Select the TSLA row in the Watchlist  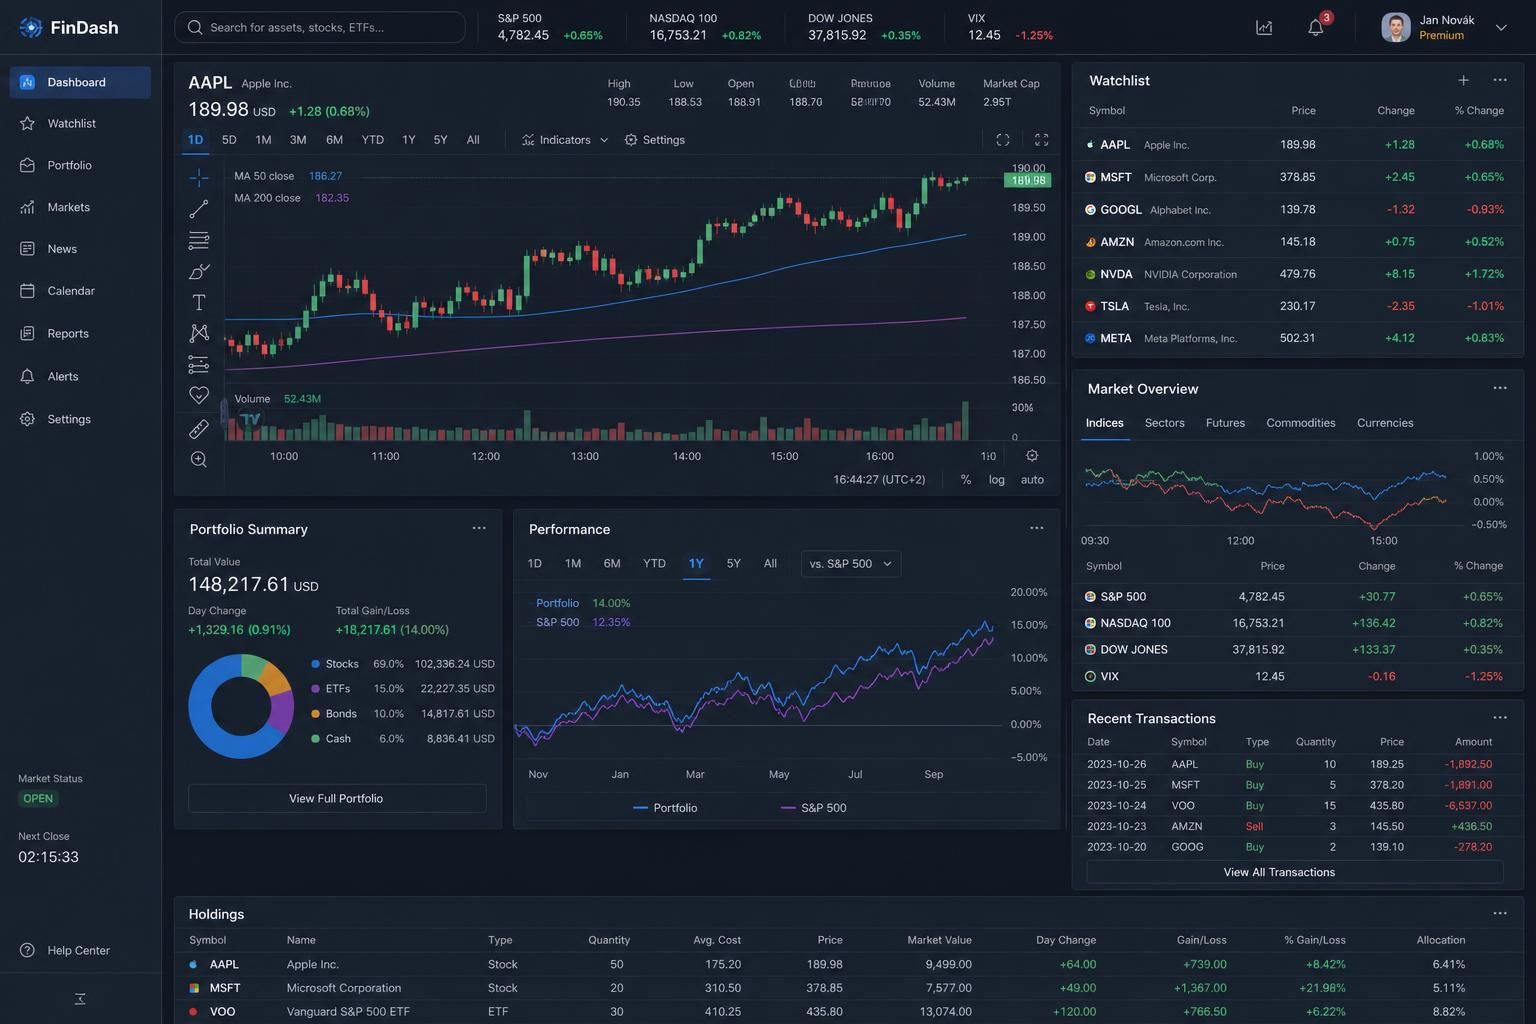click(1297, 306)
